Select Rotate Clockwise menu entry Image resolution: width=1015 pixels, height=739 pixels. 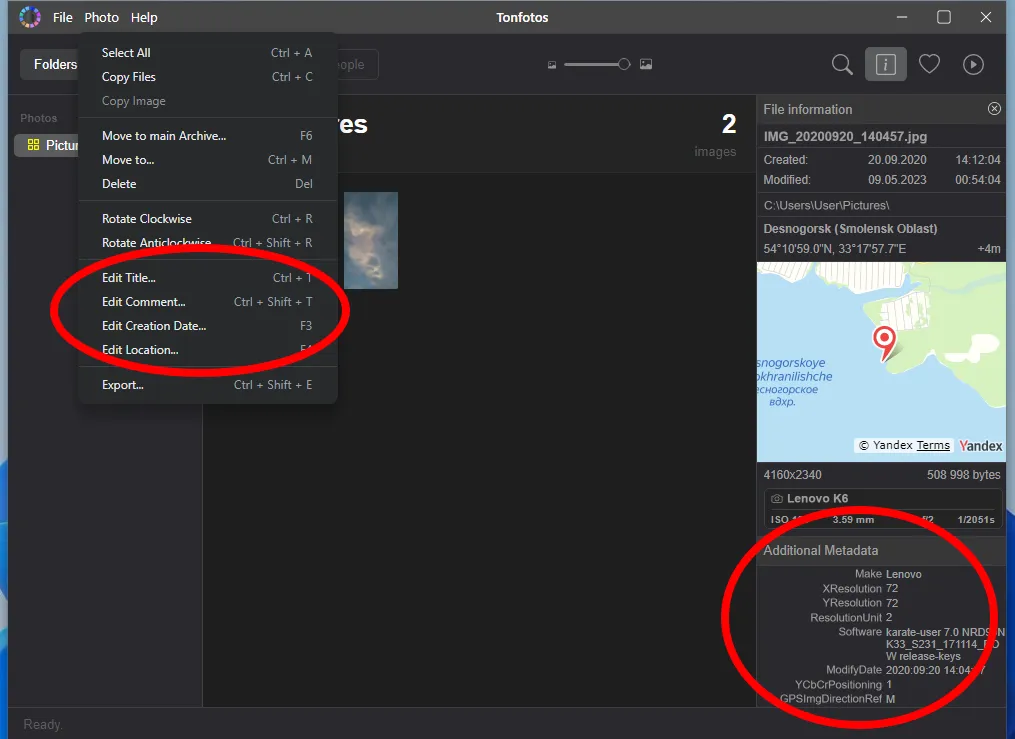pos(207,219)
